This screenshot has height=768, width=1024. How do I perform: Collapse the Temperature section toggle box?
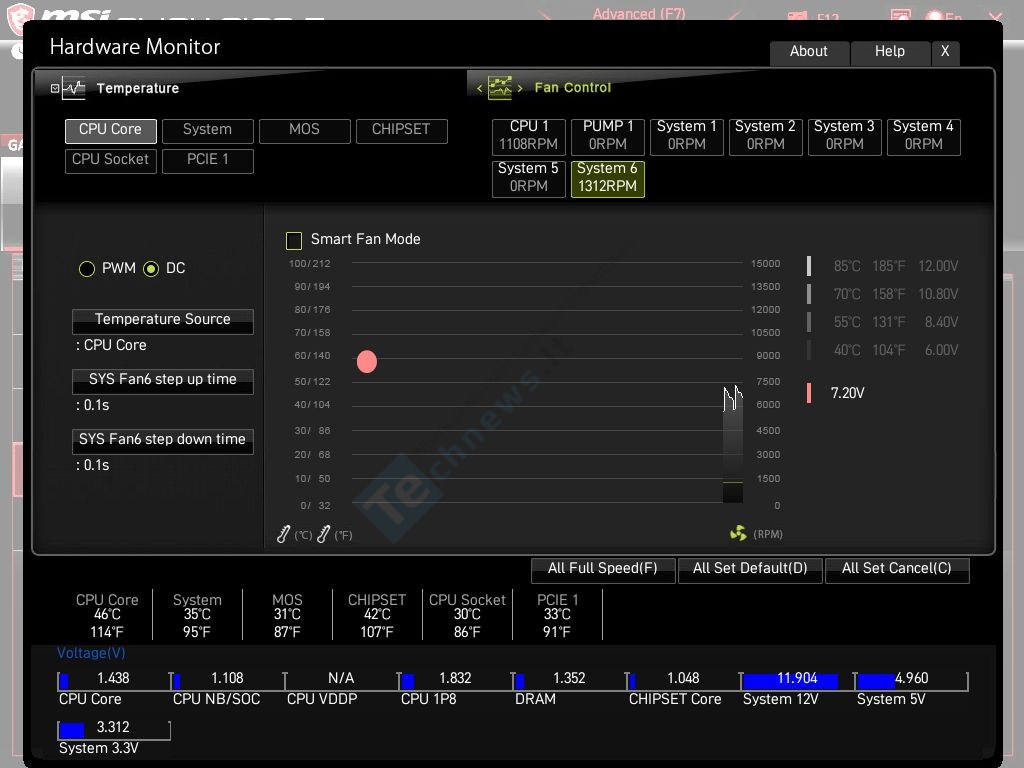pos(55,88)
